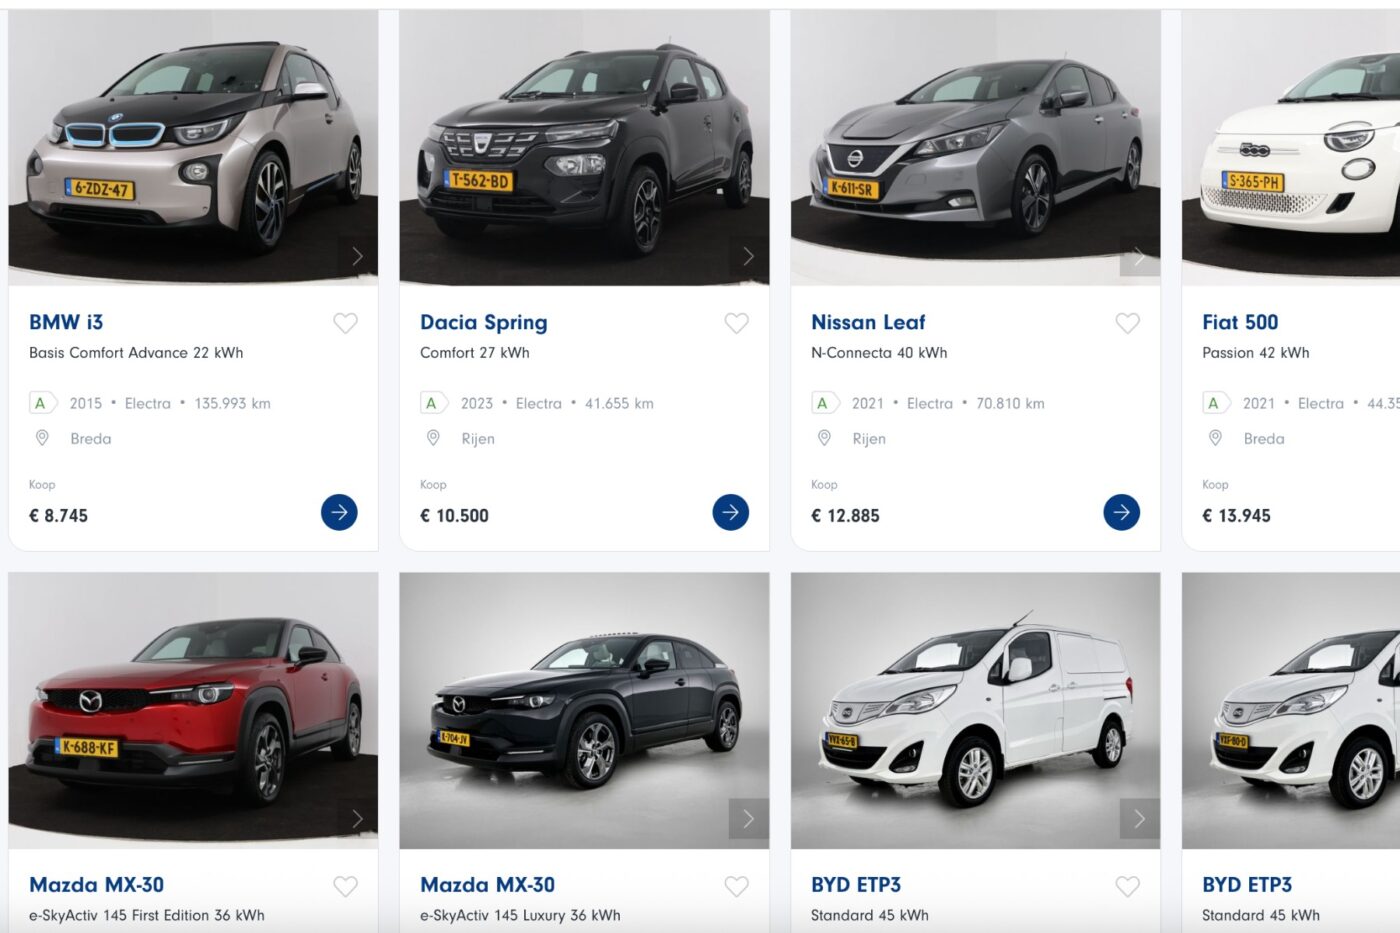
Task: Click the location pin icon next to Rijen on Dacia Spring
Action: coord(433,438)
